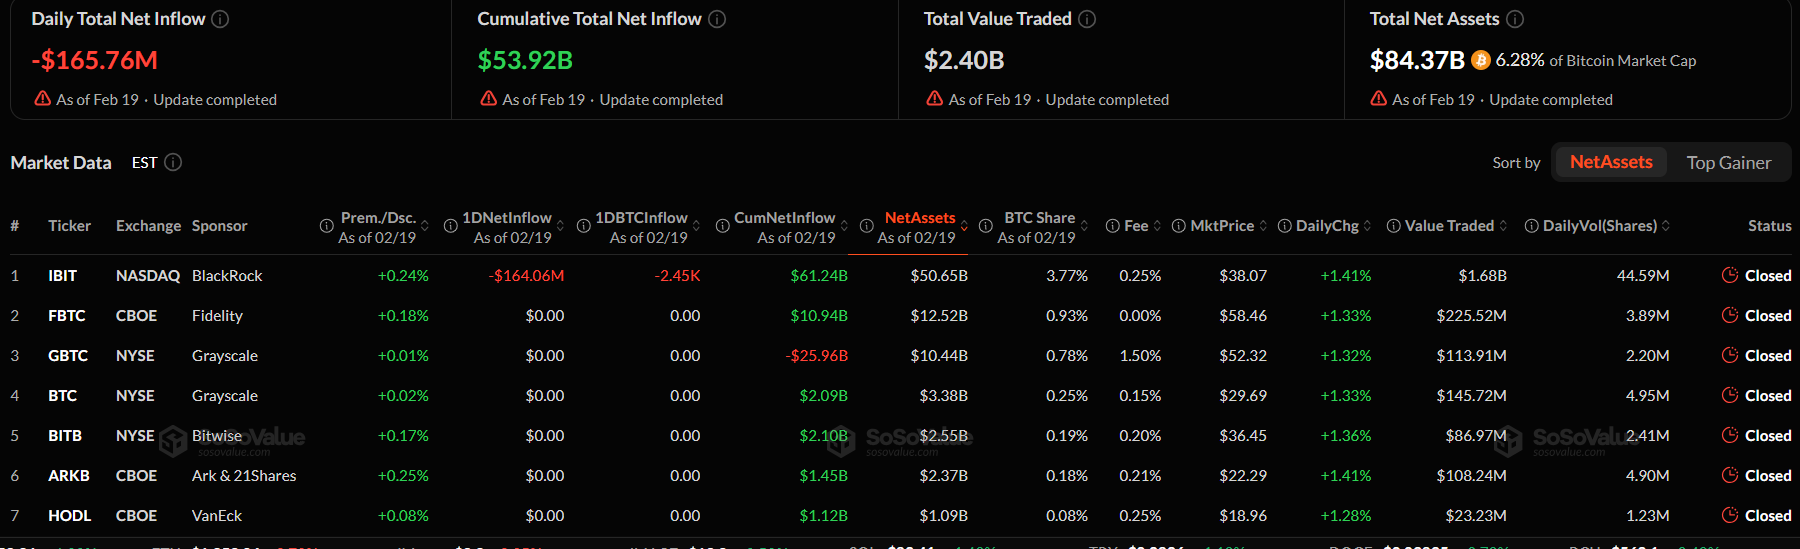Open the HODL ticker link
This screenshot has height=549, width=1800.
tap(70, 515)
